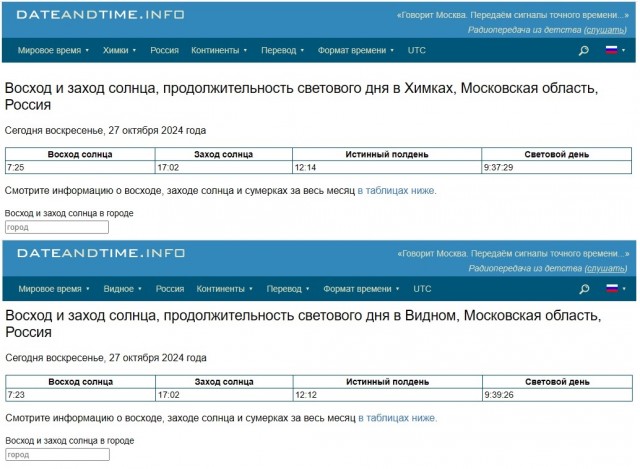Open UTC menu item in Химки page navbar
The height and width of the screenshot is (469, 640).
click(x=416, y=50)
